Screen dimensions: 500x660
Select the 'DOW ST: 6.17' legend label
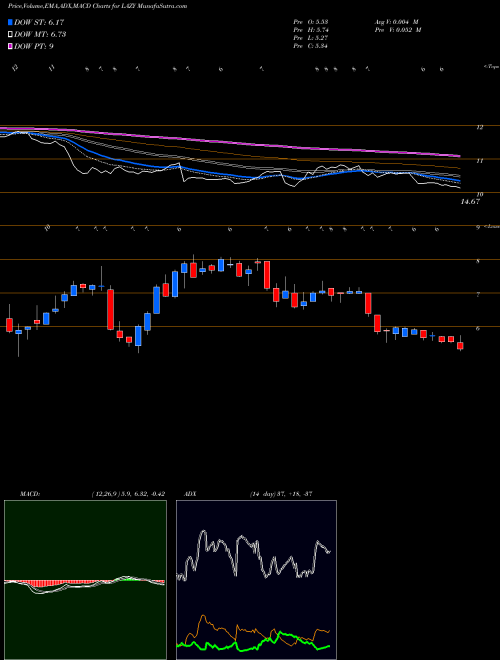39,23
